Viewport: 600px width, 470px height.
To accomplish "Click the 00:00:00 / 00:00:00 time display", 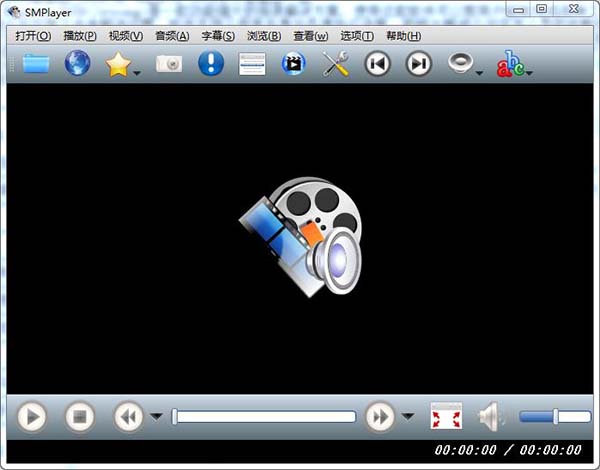I will pos(508,450).
